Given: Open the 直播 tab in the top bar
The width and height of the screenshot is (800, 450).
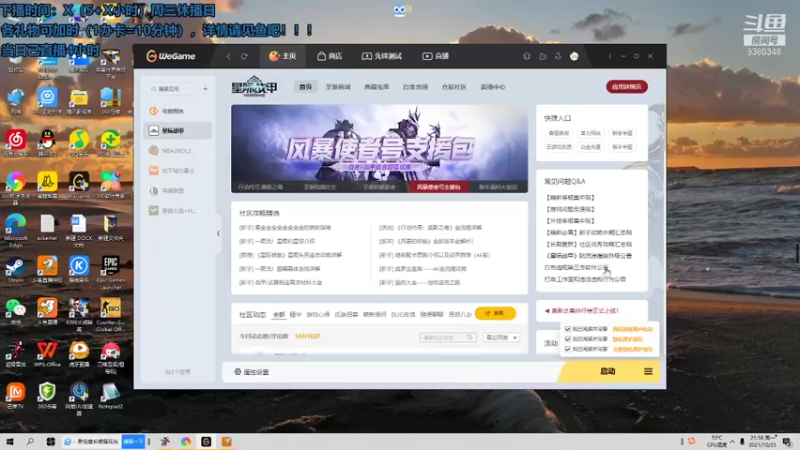Looking at the screenshot, I should pos(435,56).
